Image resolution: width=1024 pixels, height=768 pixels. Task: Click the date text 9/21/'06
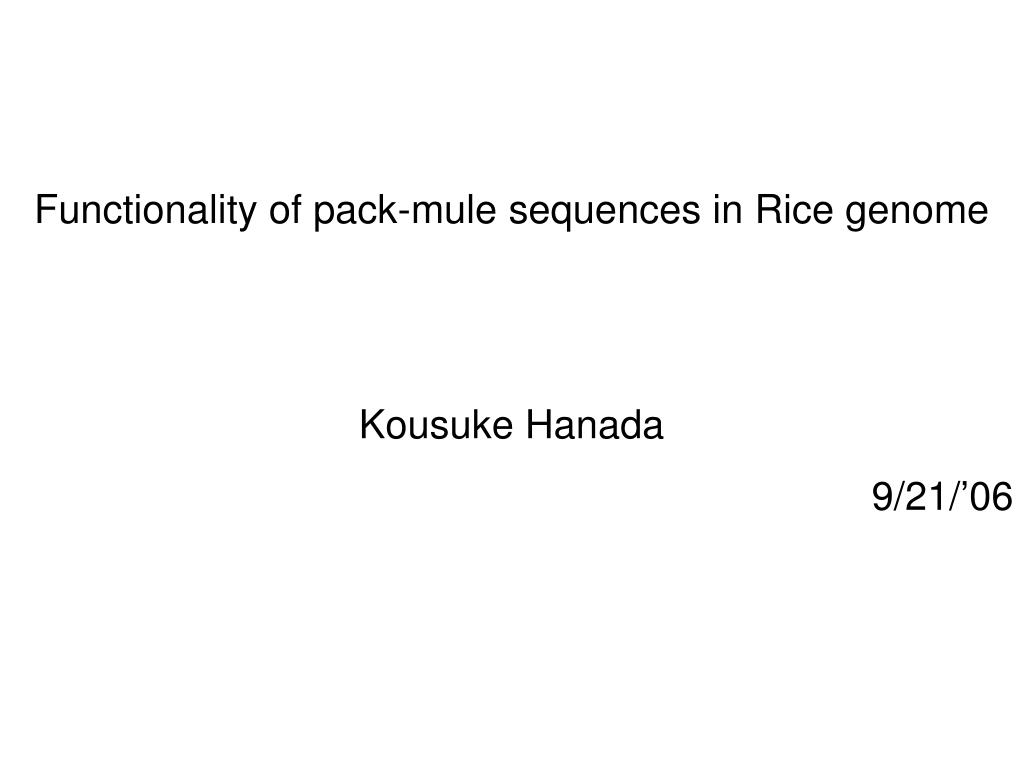click(942, 497)
